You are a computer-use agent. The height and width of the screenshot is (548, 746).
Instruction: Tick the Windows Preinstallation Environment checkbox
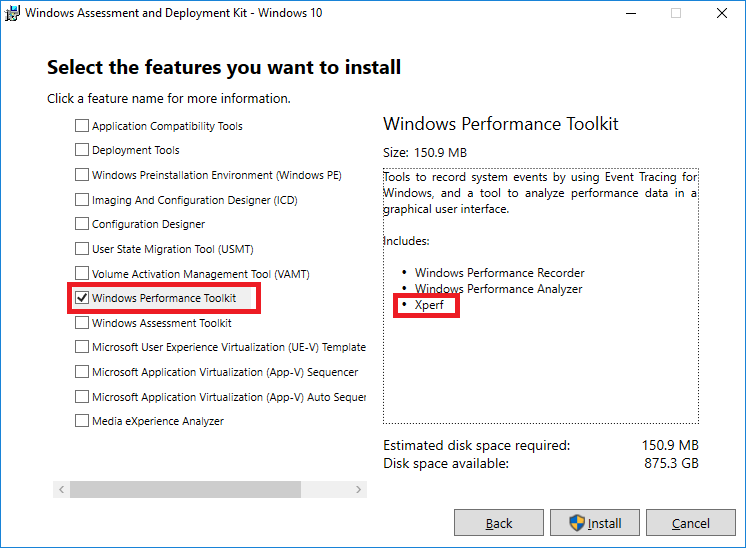[82, 175]
